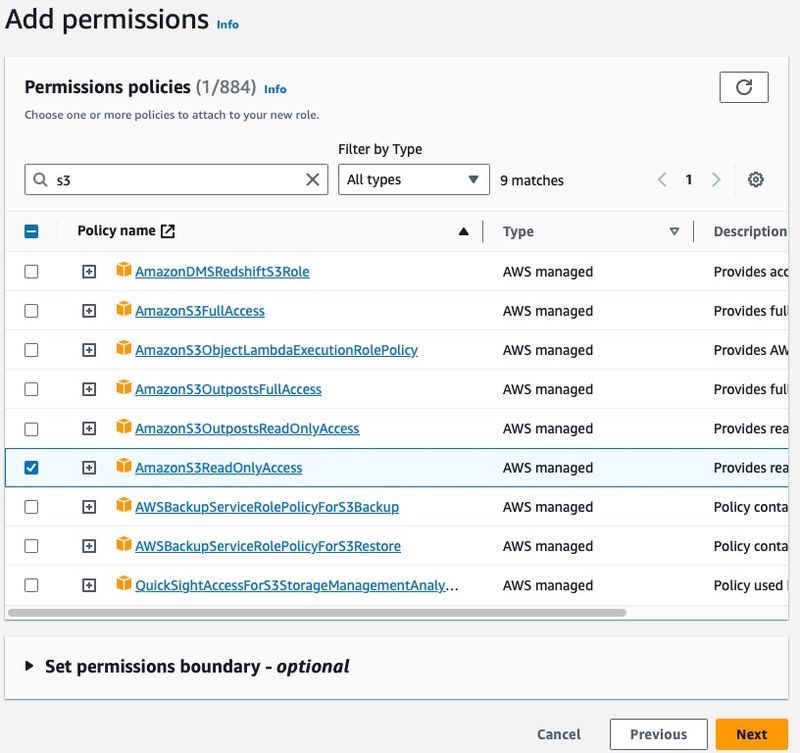Open table preferences gear icon
This screenshot has width=800, height=753.
pos(756,180)
